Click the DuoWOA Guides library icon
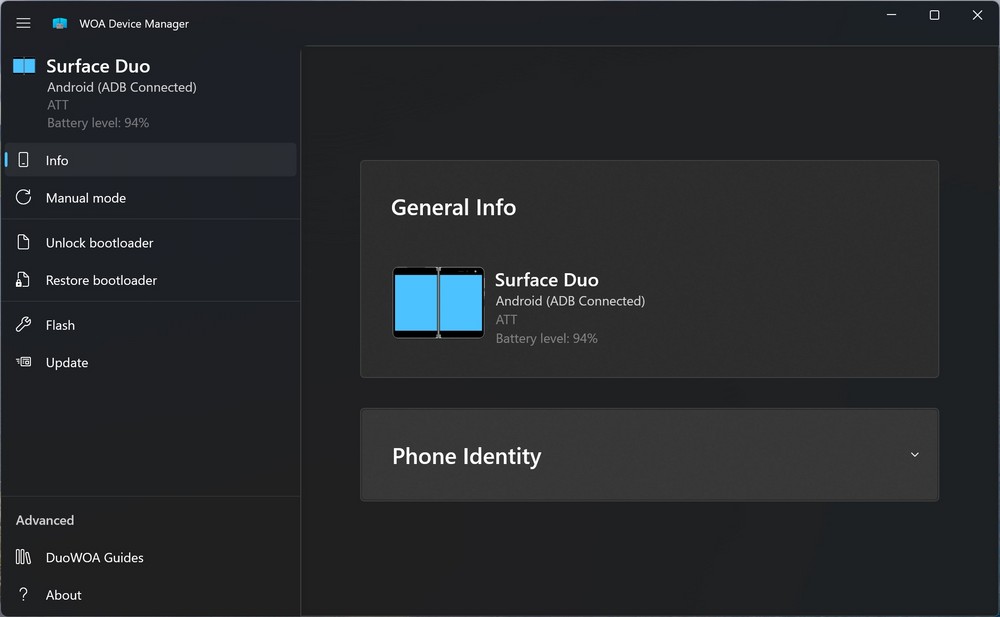1000x617 pixels. coord(24,557)
